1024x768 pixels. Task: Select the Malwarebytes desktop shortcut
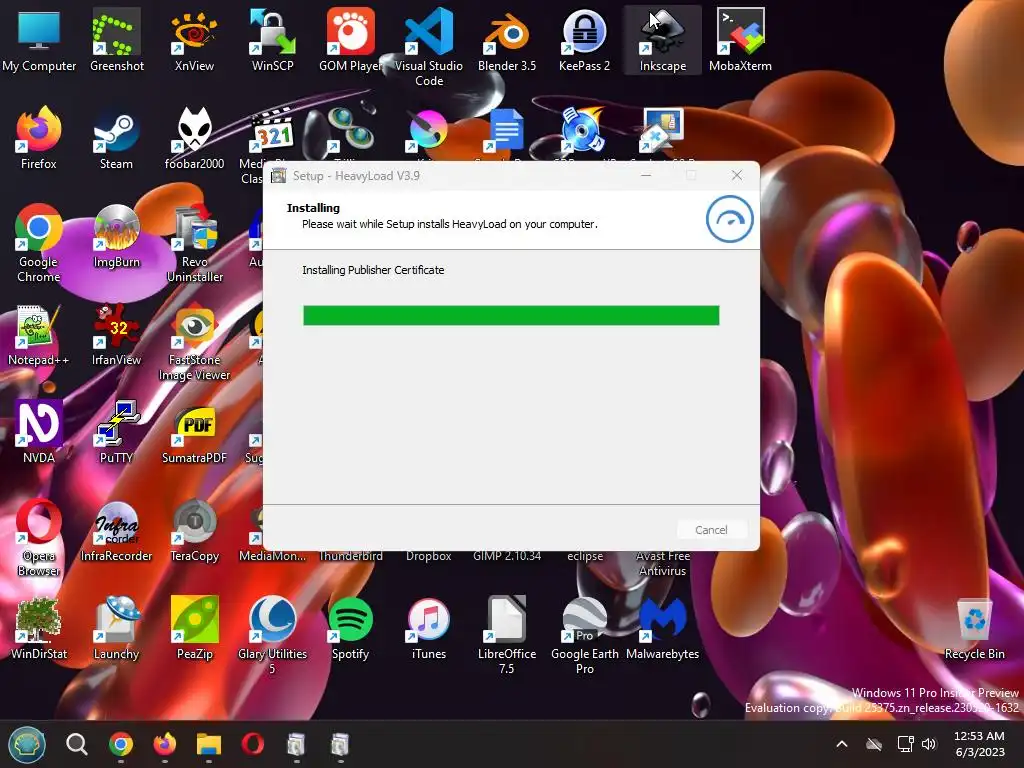pyautogui.click(x=662, y=628)
